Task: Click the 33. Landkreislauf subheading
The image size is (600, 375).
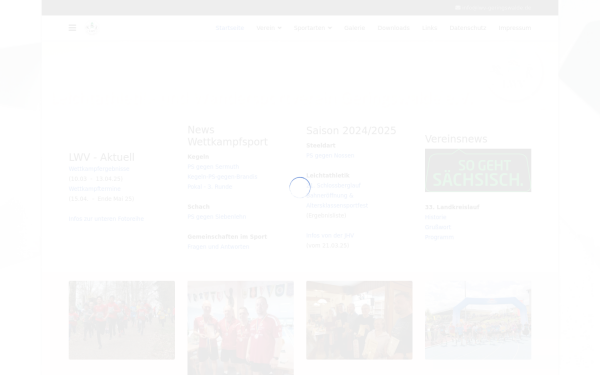Action: 452,207
